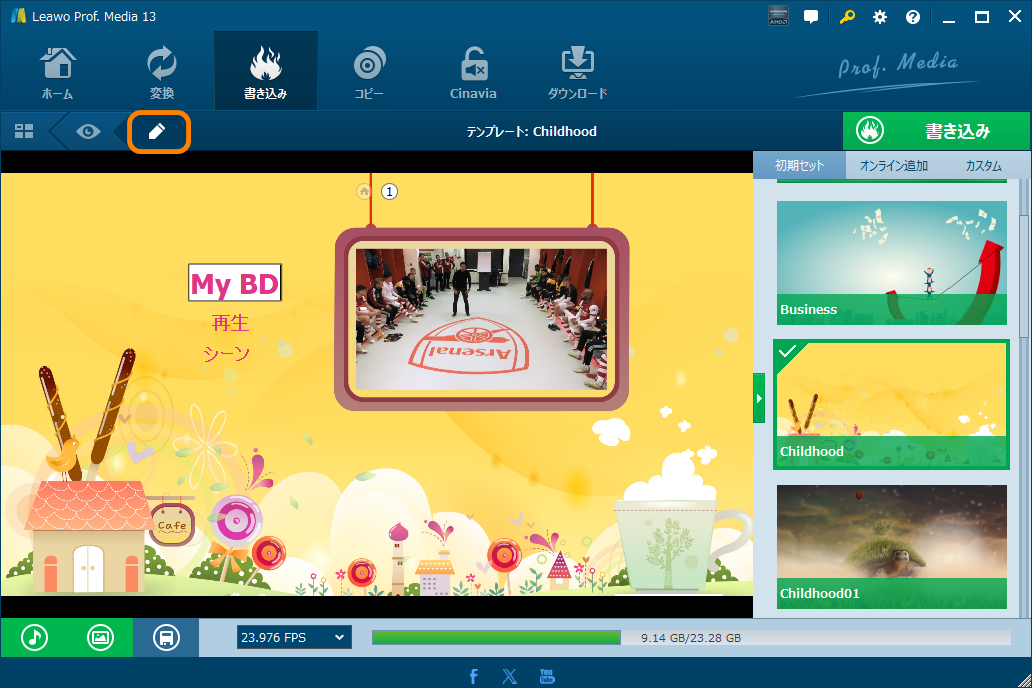Switch to the オンライン追加 tab
This screenshot has width=1032, height=688.
click(x=893, y=165)
